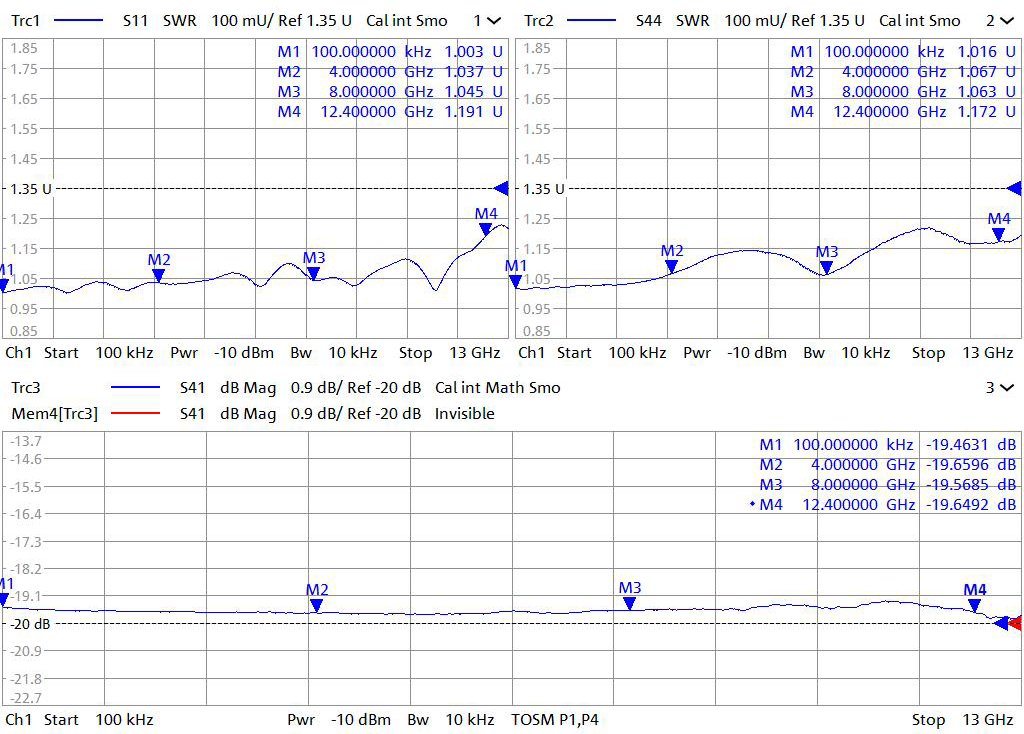Activate the Mem4[Trc3] memory trace label

coord(54,413)
